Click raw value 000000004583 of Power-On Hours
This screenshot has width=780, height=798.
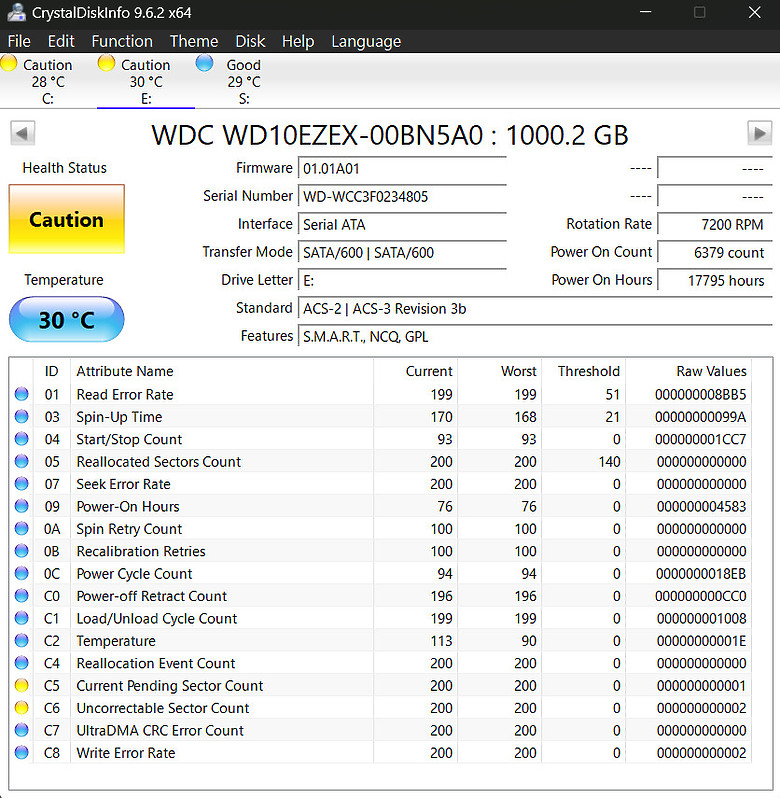701,506
